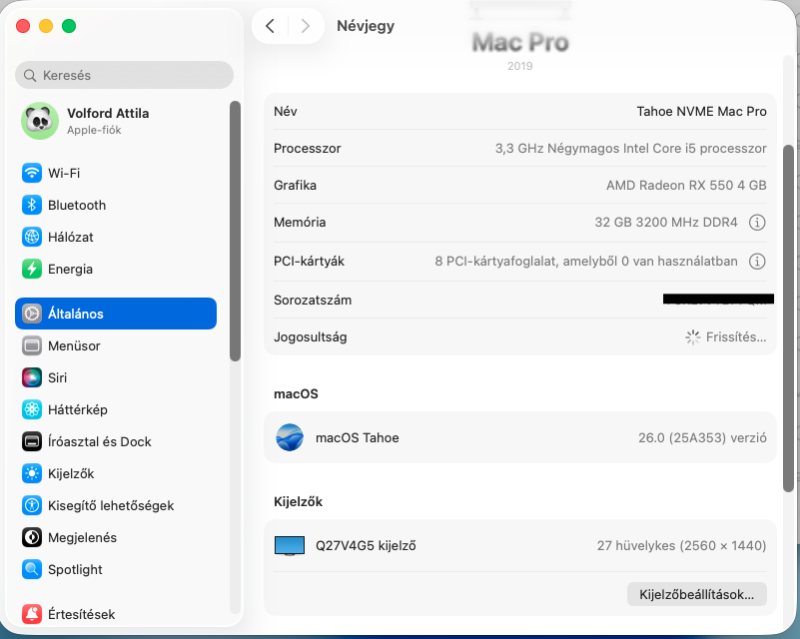The width and height of the screenshot is (800, 639).
Task: Open Wi-Fi settings icon in sidebar
Action: coord(32,173)
